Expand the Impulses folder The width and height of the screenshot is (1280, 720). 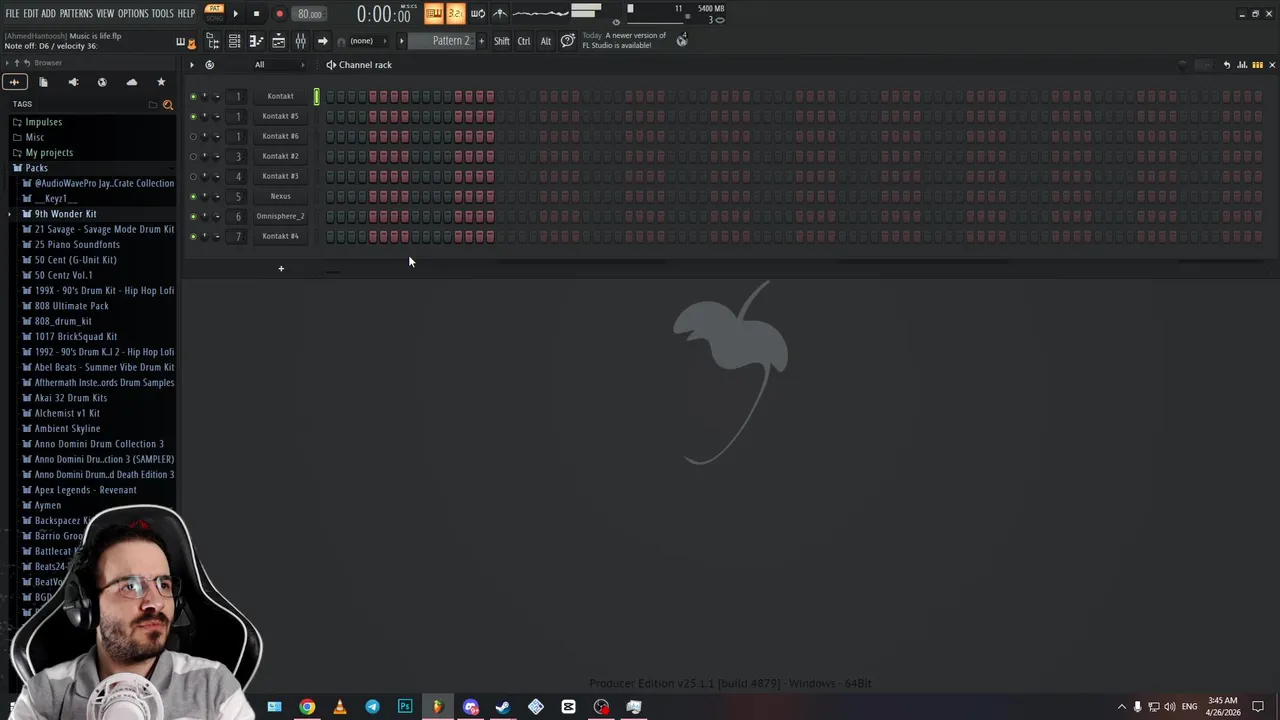click(43, 122)
